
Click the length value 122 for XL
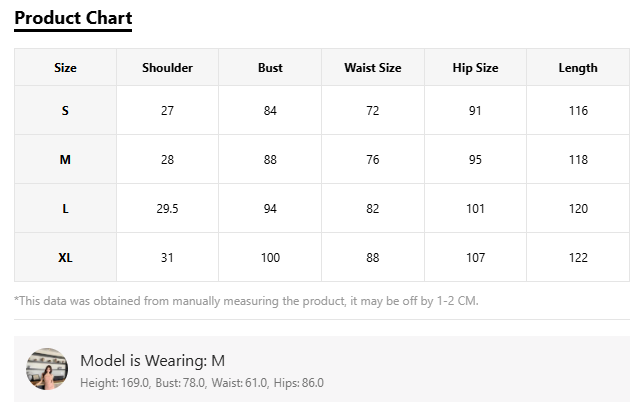pyautogui.click(x=578, y=258)
